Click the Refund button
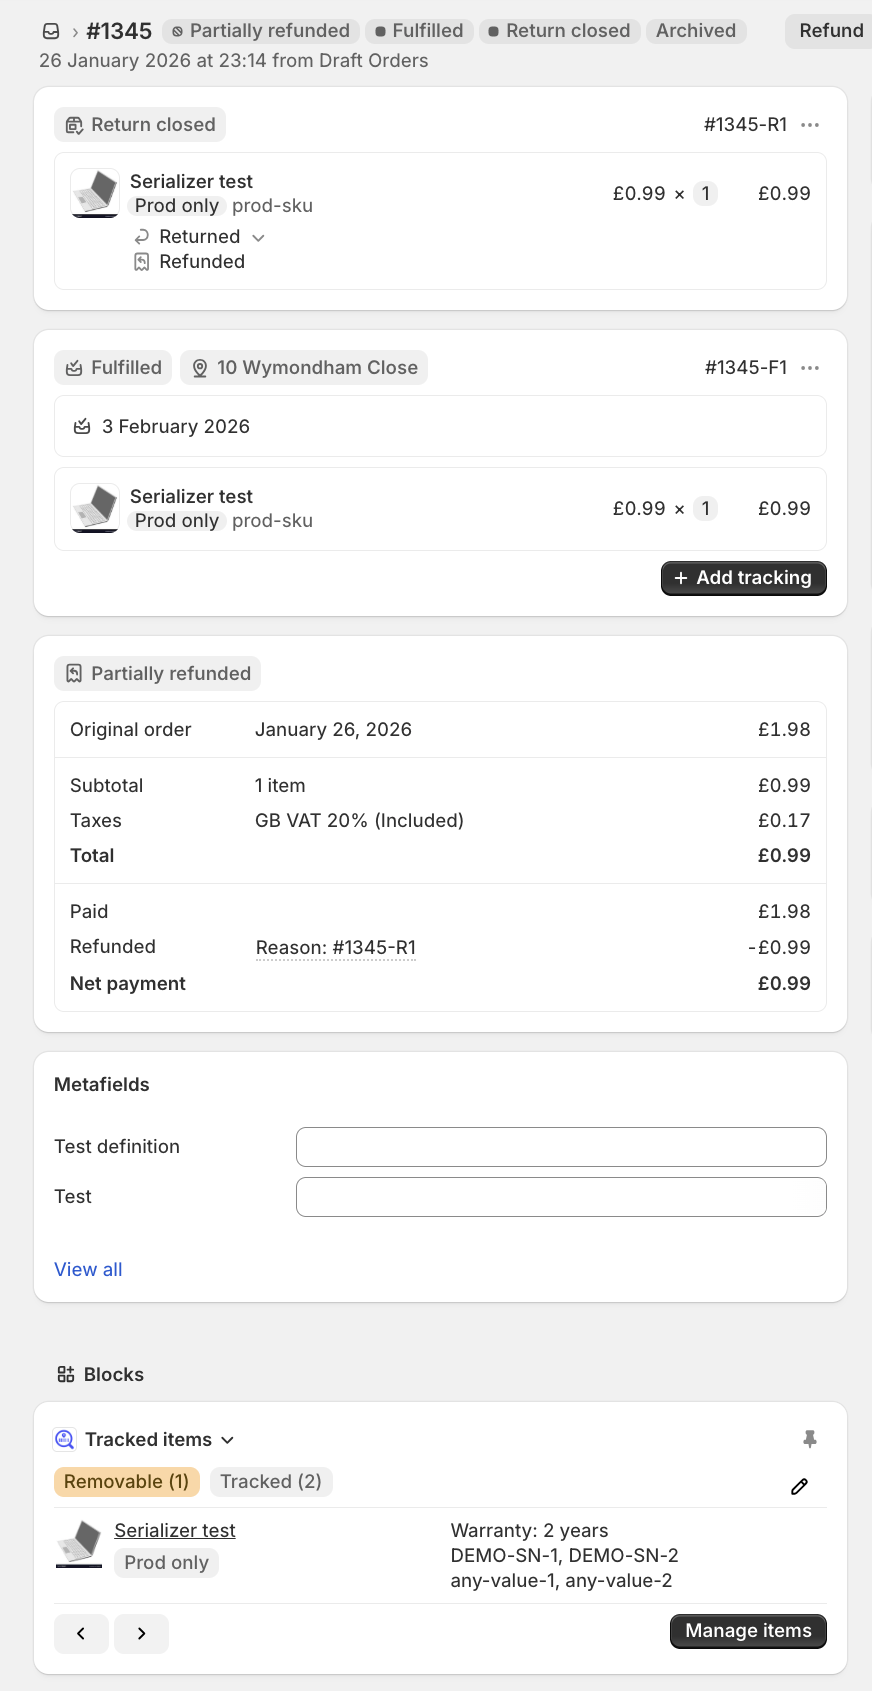The width and height of the screenshot is (872, 1691). click(830, 31)
